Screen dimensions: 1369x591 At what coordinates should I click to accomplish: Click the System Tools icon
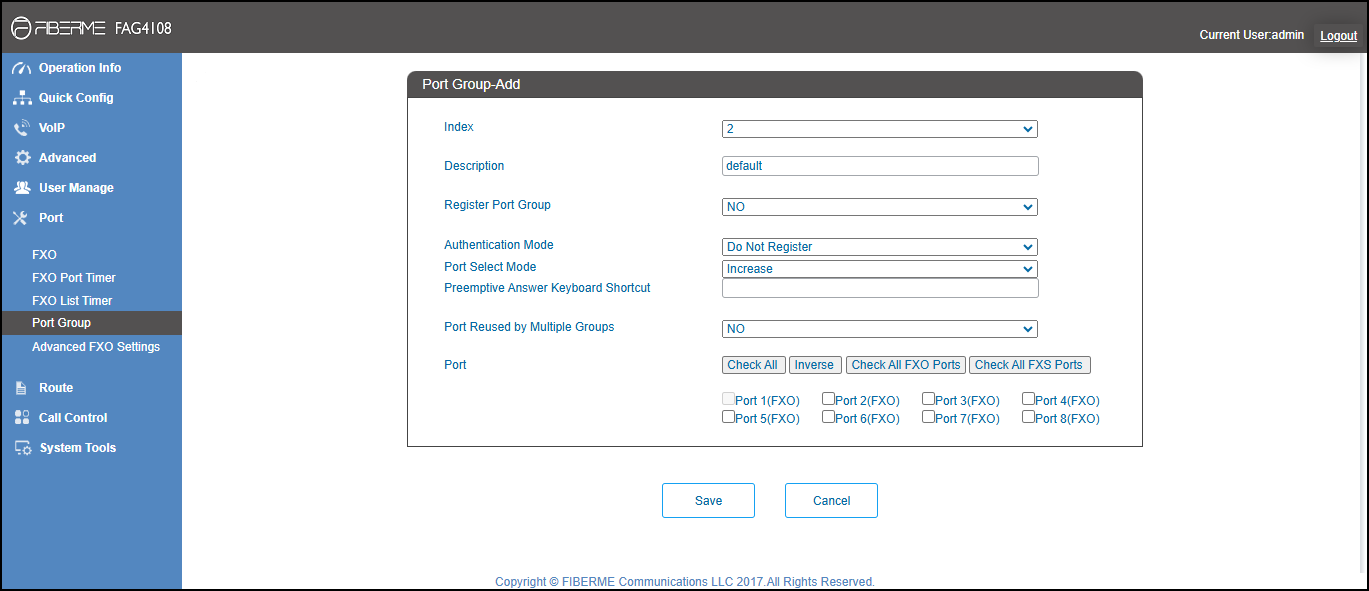[x=22, y=448]
